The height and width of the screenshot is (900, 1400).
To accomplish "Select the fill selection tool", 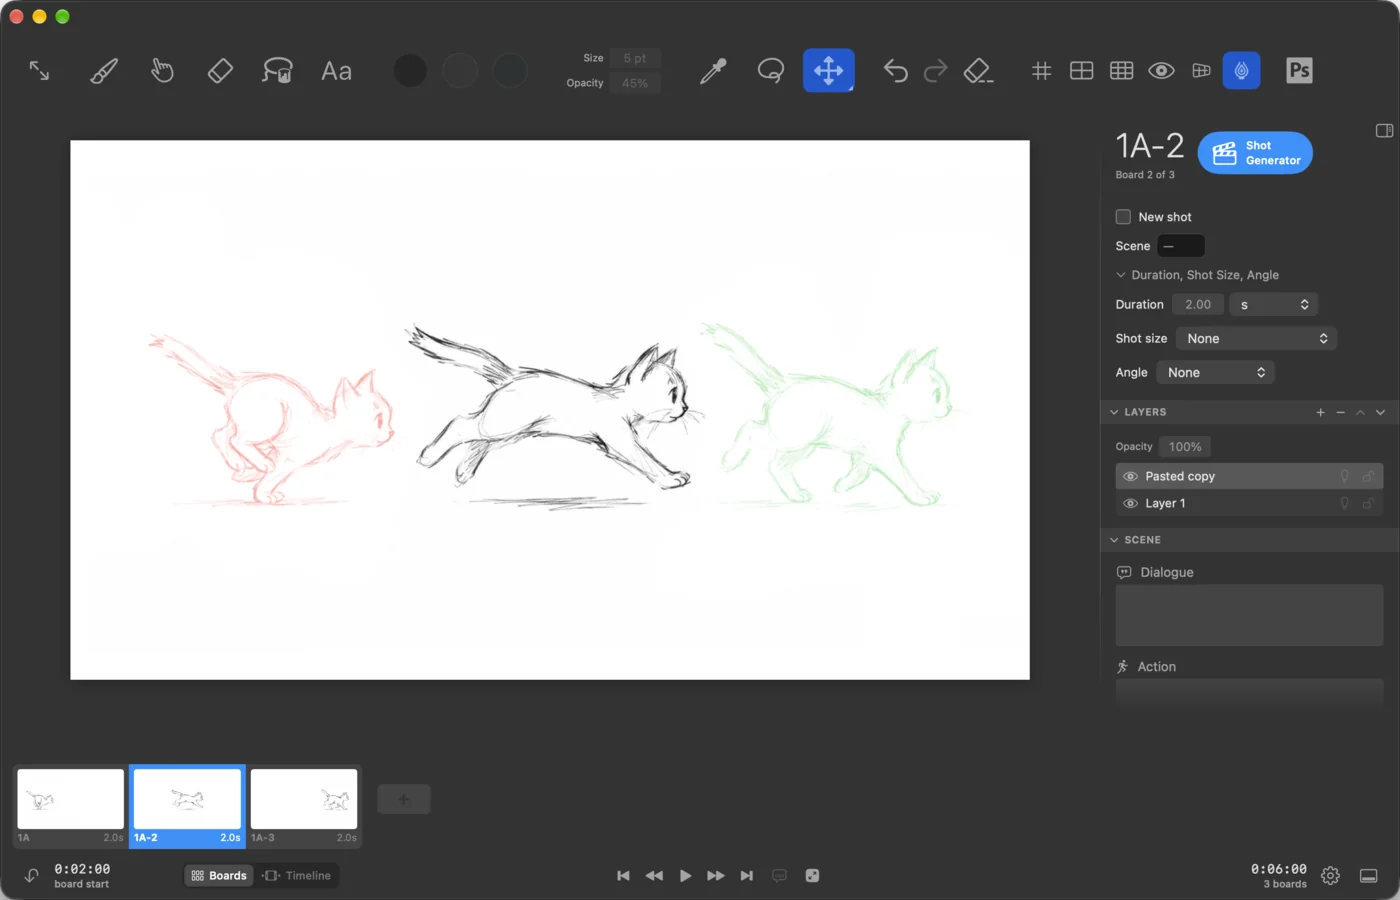I will click(277, 71).
